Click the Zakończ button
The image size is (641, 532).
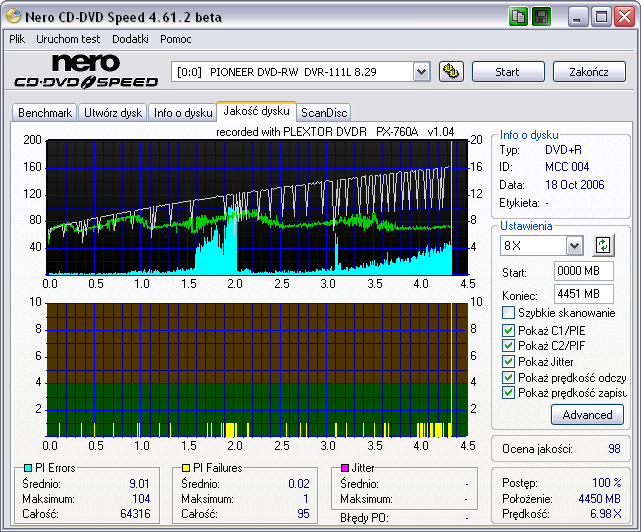tap(589, 72)
